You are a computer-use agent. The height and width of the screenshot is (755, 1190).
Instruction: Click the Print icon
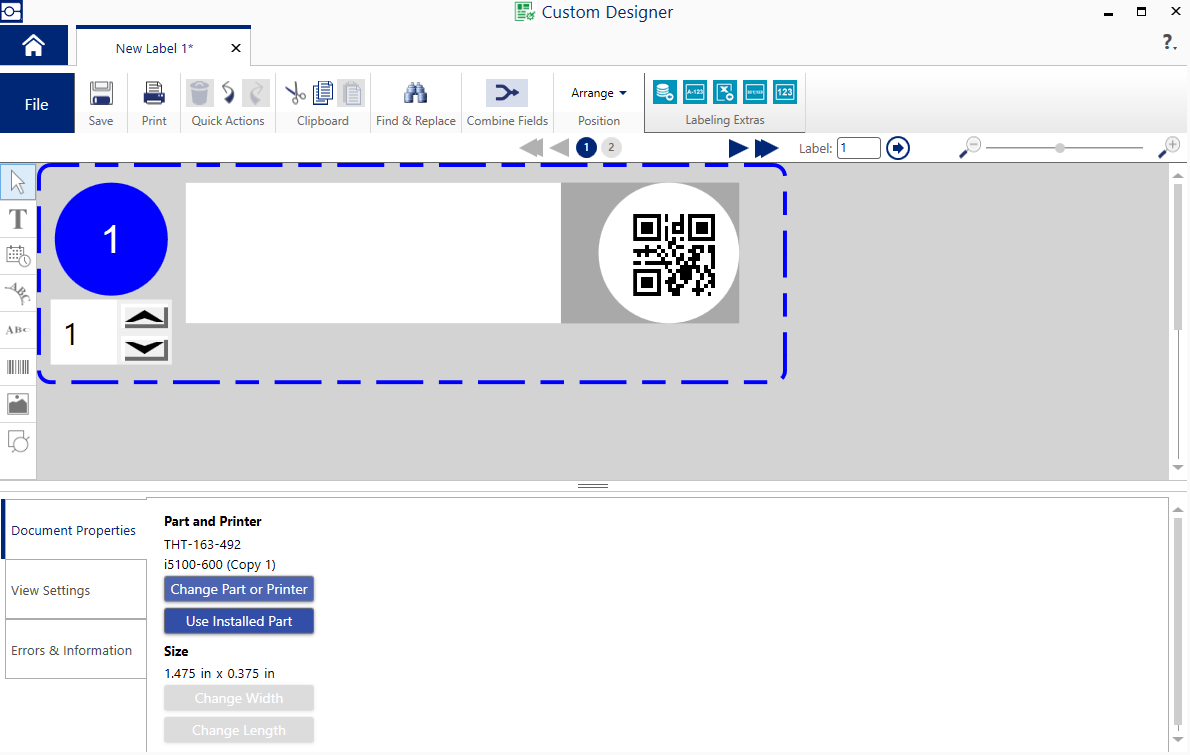[154, 94]
